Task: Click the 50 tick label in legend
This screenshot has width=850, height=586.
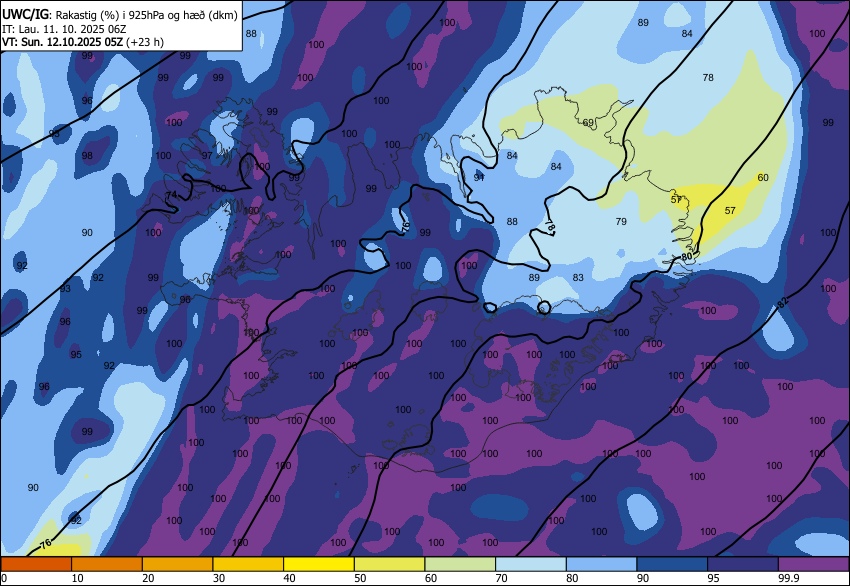Action: click(x=360, y=578)
